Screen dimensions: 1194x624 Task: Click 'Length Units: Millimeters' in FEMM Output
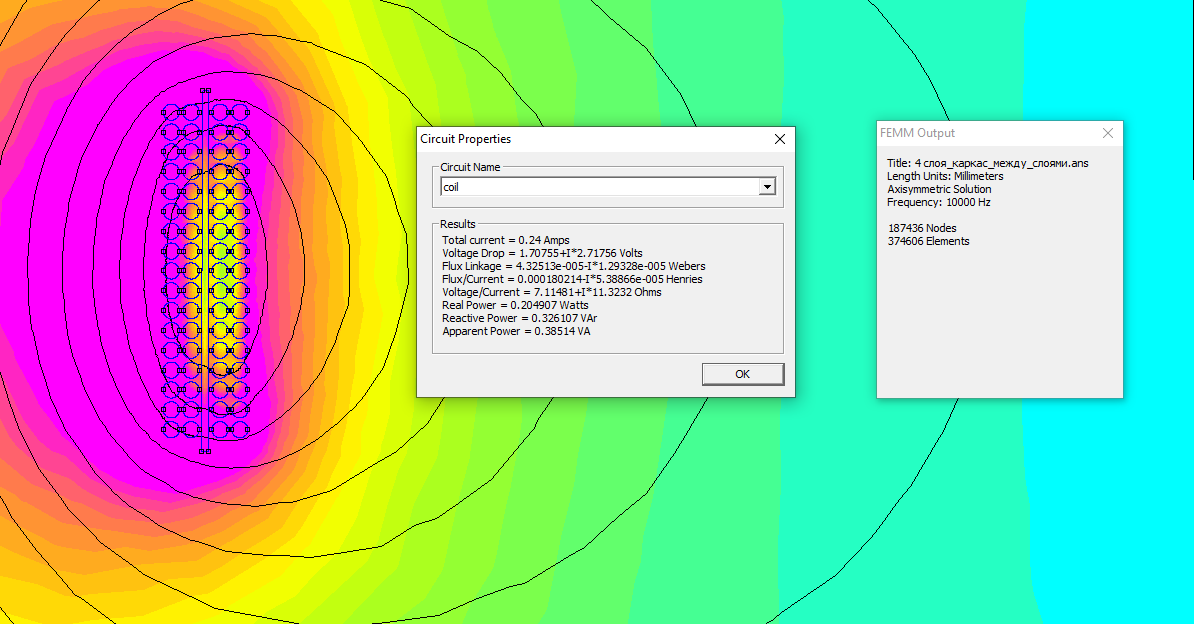945,176
